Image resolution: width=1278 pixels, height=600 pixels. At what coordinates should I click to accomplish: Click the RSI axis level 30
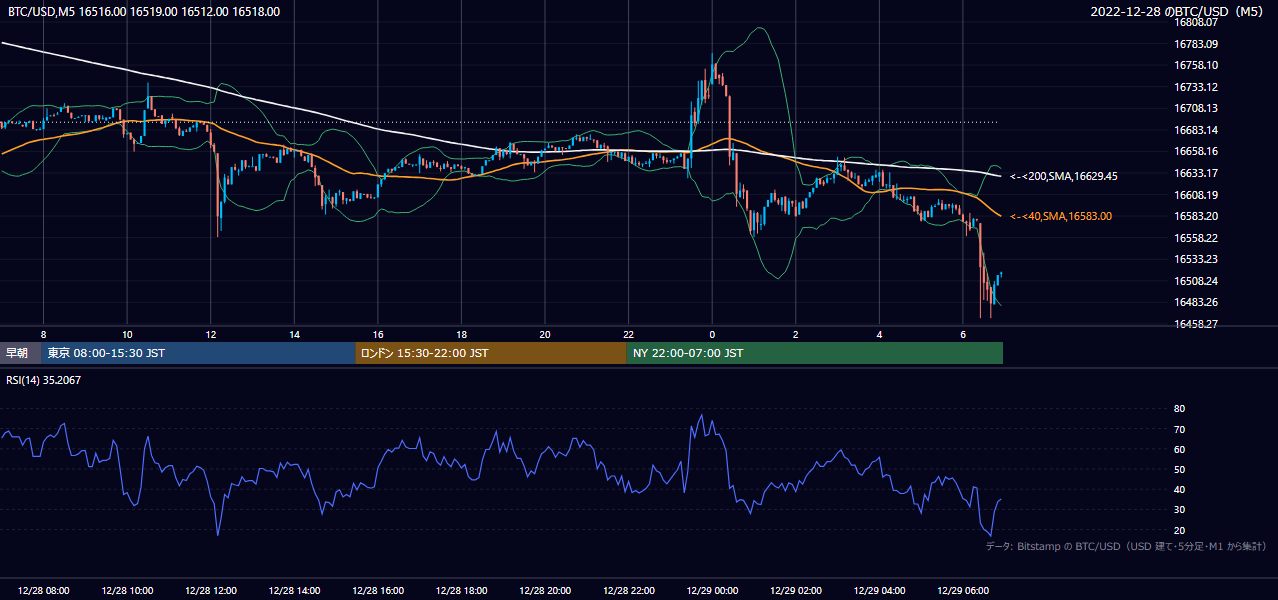point(1179,510)
